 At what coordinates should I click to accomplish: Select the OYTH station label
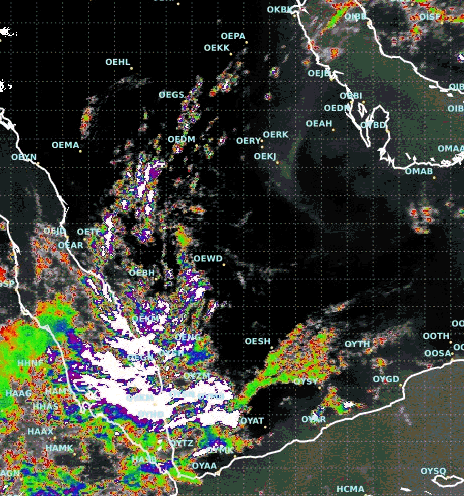357,344
